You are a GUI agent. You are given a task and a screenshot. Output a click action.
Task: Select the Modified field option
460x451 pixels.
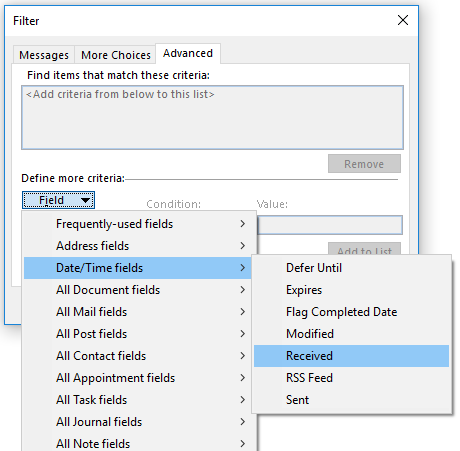[x=351, y=334]
